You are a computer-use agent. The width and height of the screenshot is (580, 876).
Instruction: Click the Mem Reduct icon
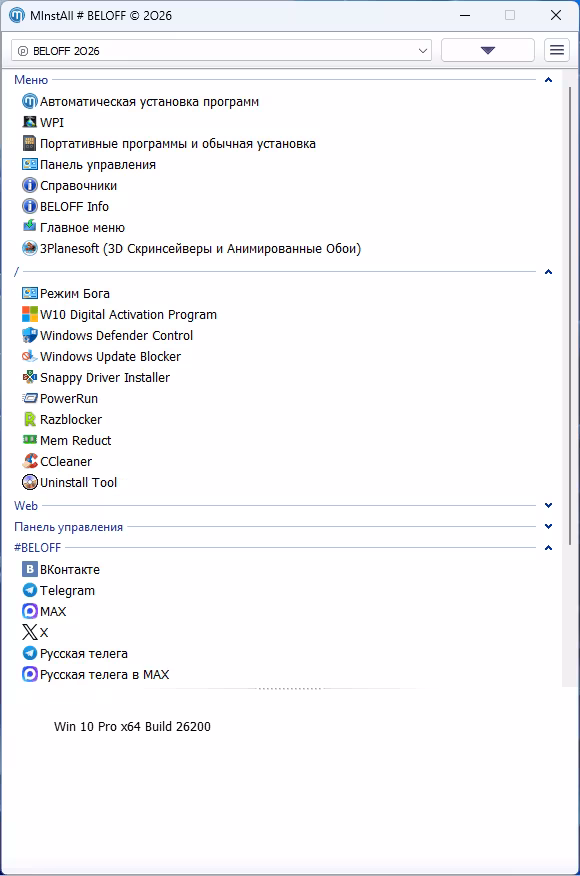point(30,440)
